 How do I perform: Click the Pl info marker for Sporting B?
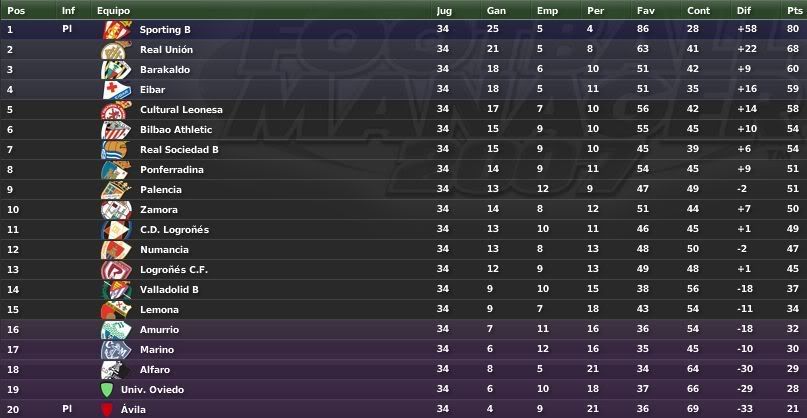point(67,29)
